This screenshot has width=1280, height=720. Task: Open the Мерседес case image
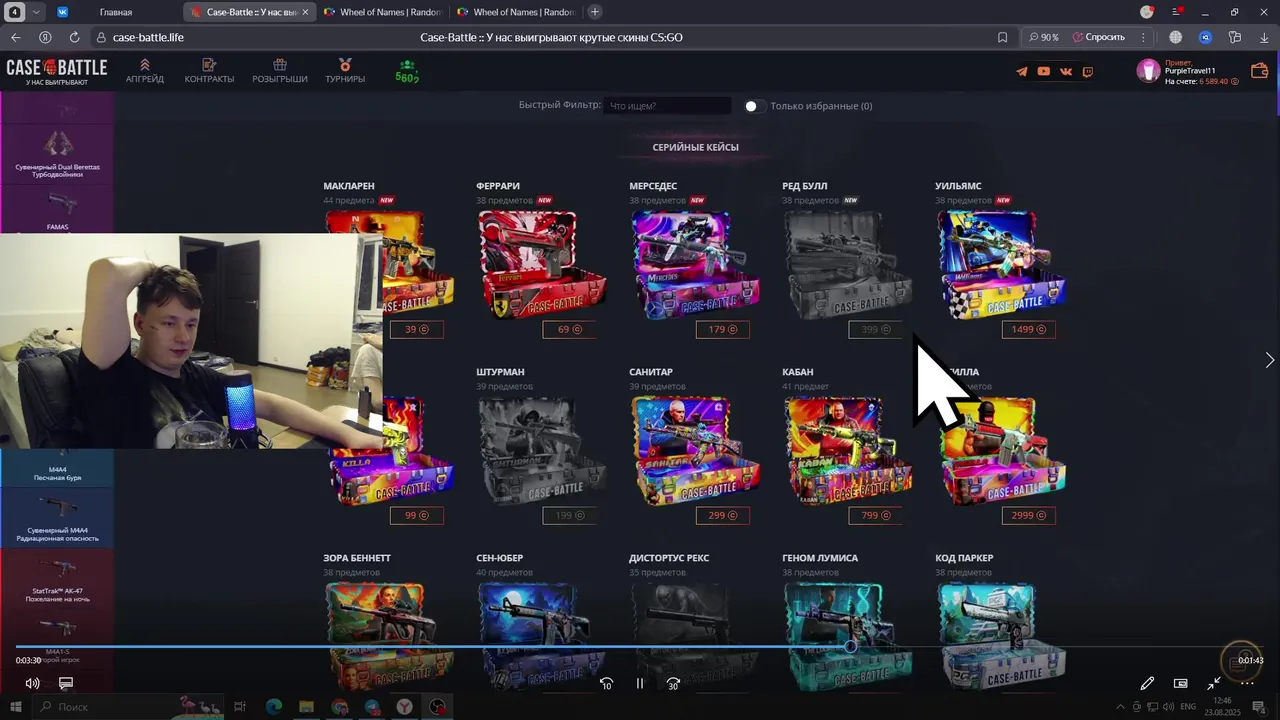point(694,264)
